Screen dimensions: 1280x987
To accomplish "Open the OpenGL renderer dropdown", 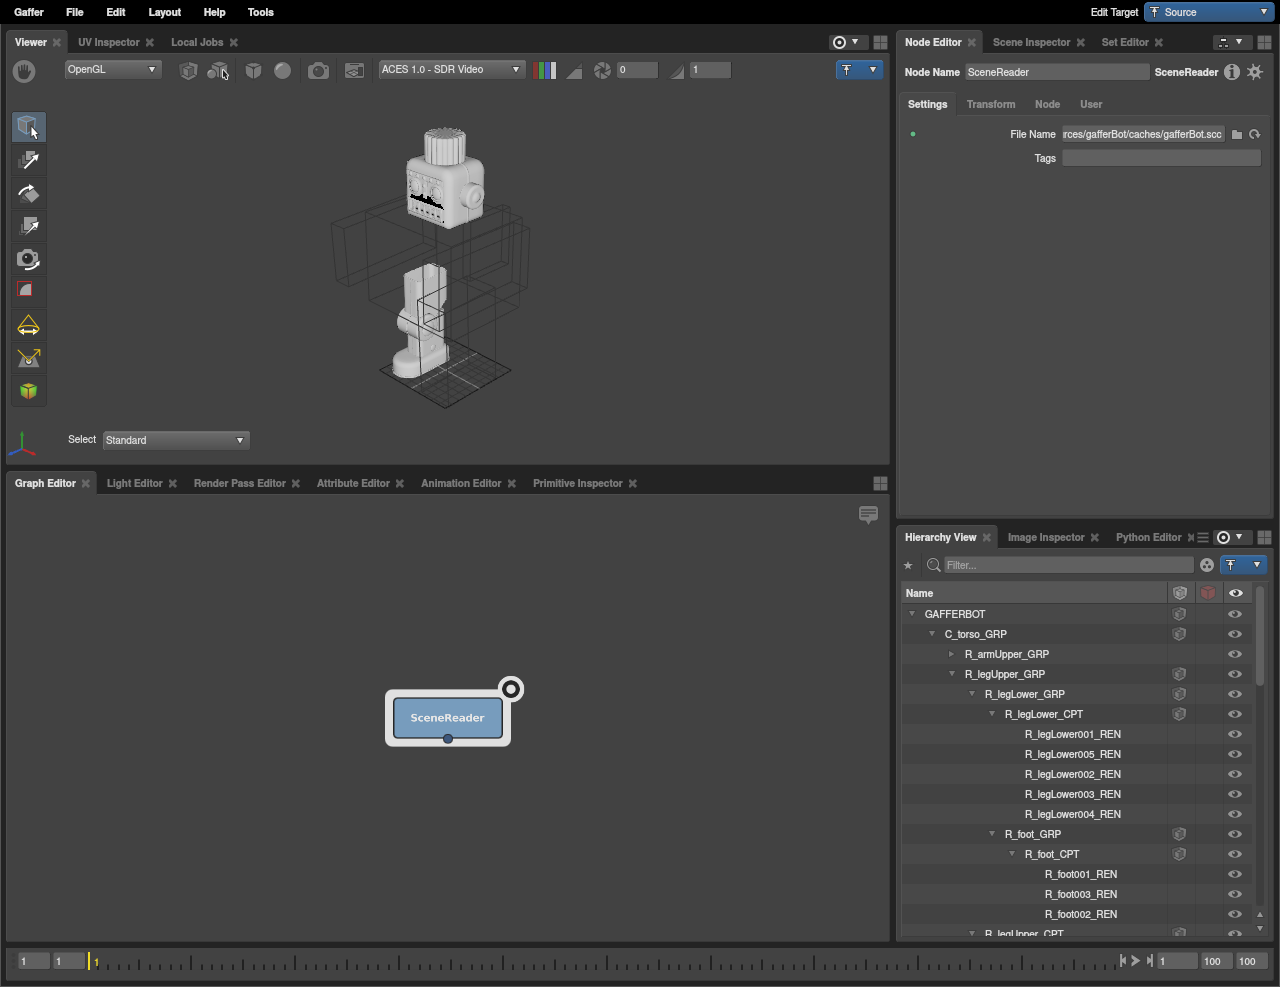I will coord(113,70).
